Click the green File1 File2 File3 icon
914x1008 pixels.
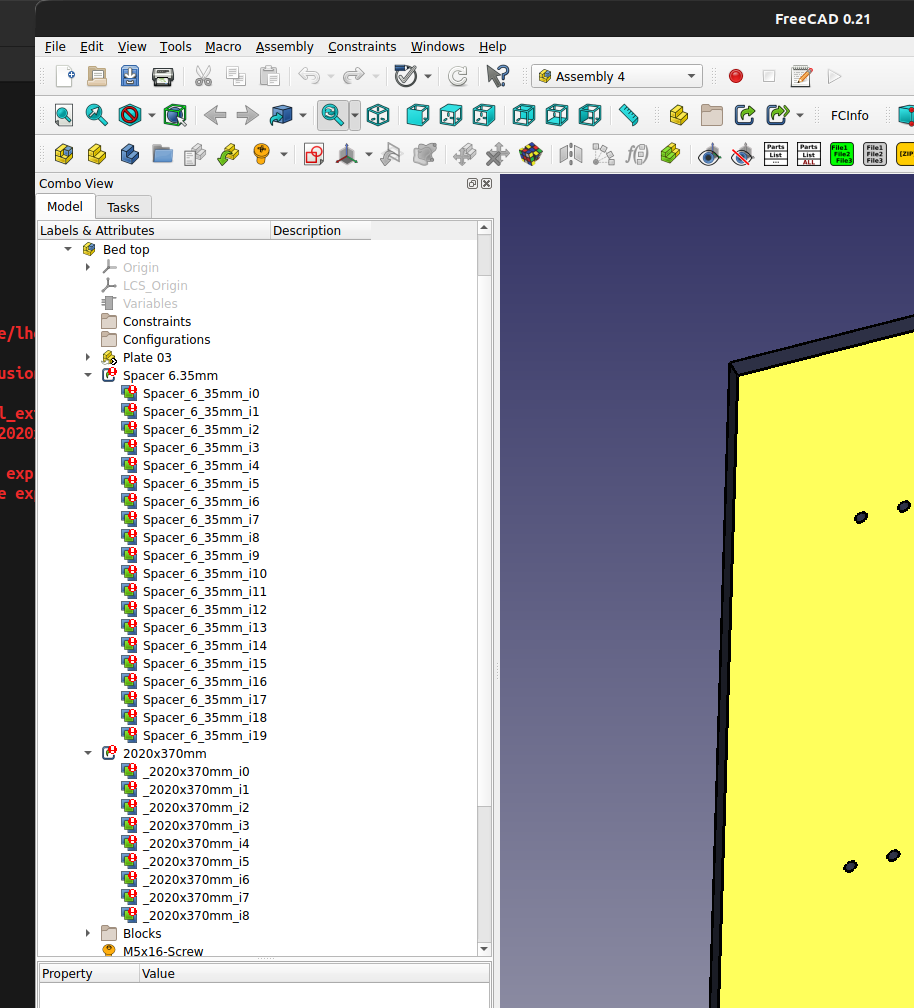[x=841, y=154]
